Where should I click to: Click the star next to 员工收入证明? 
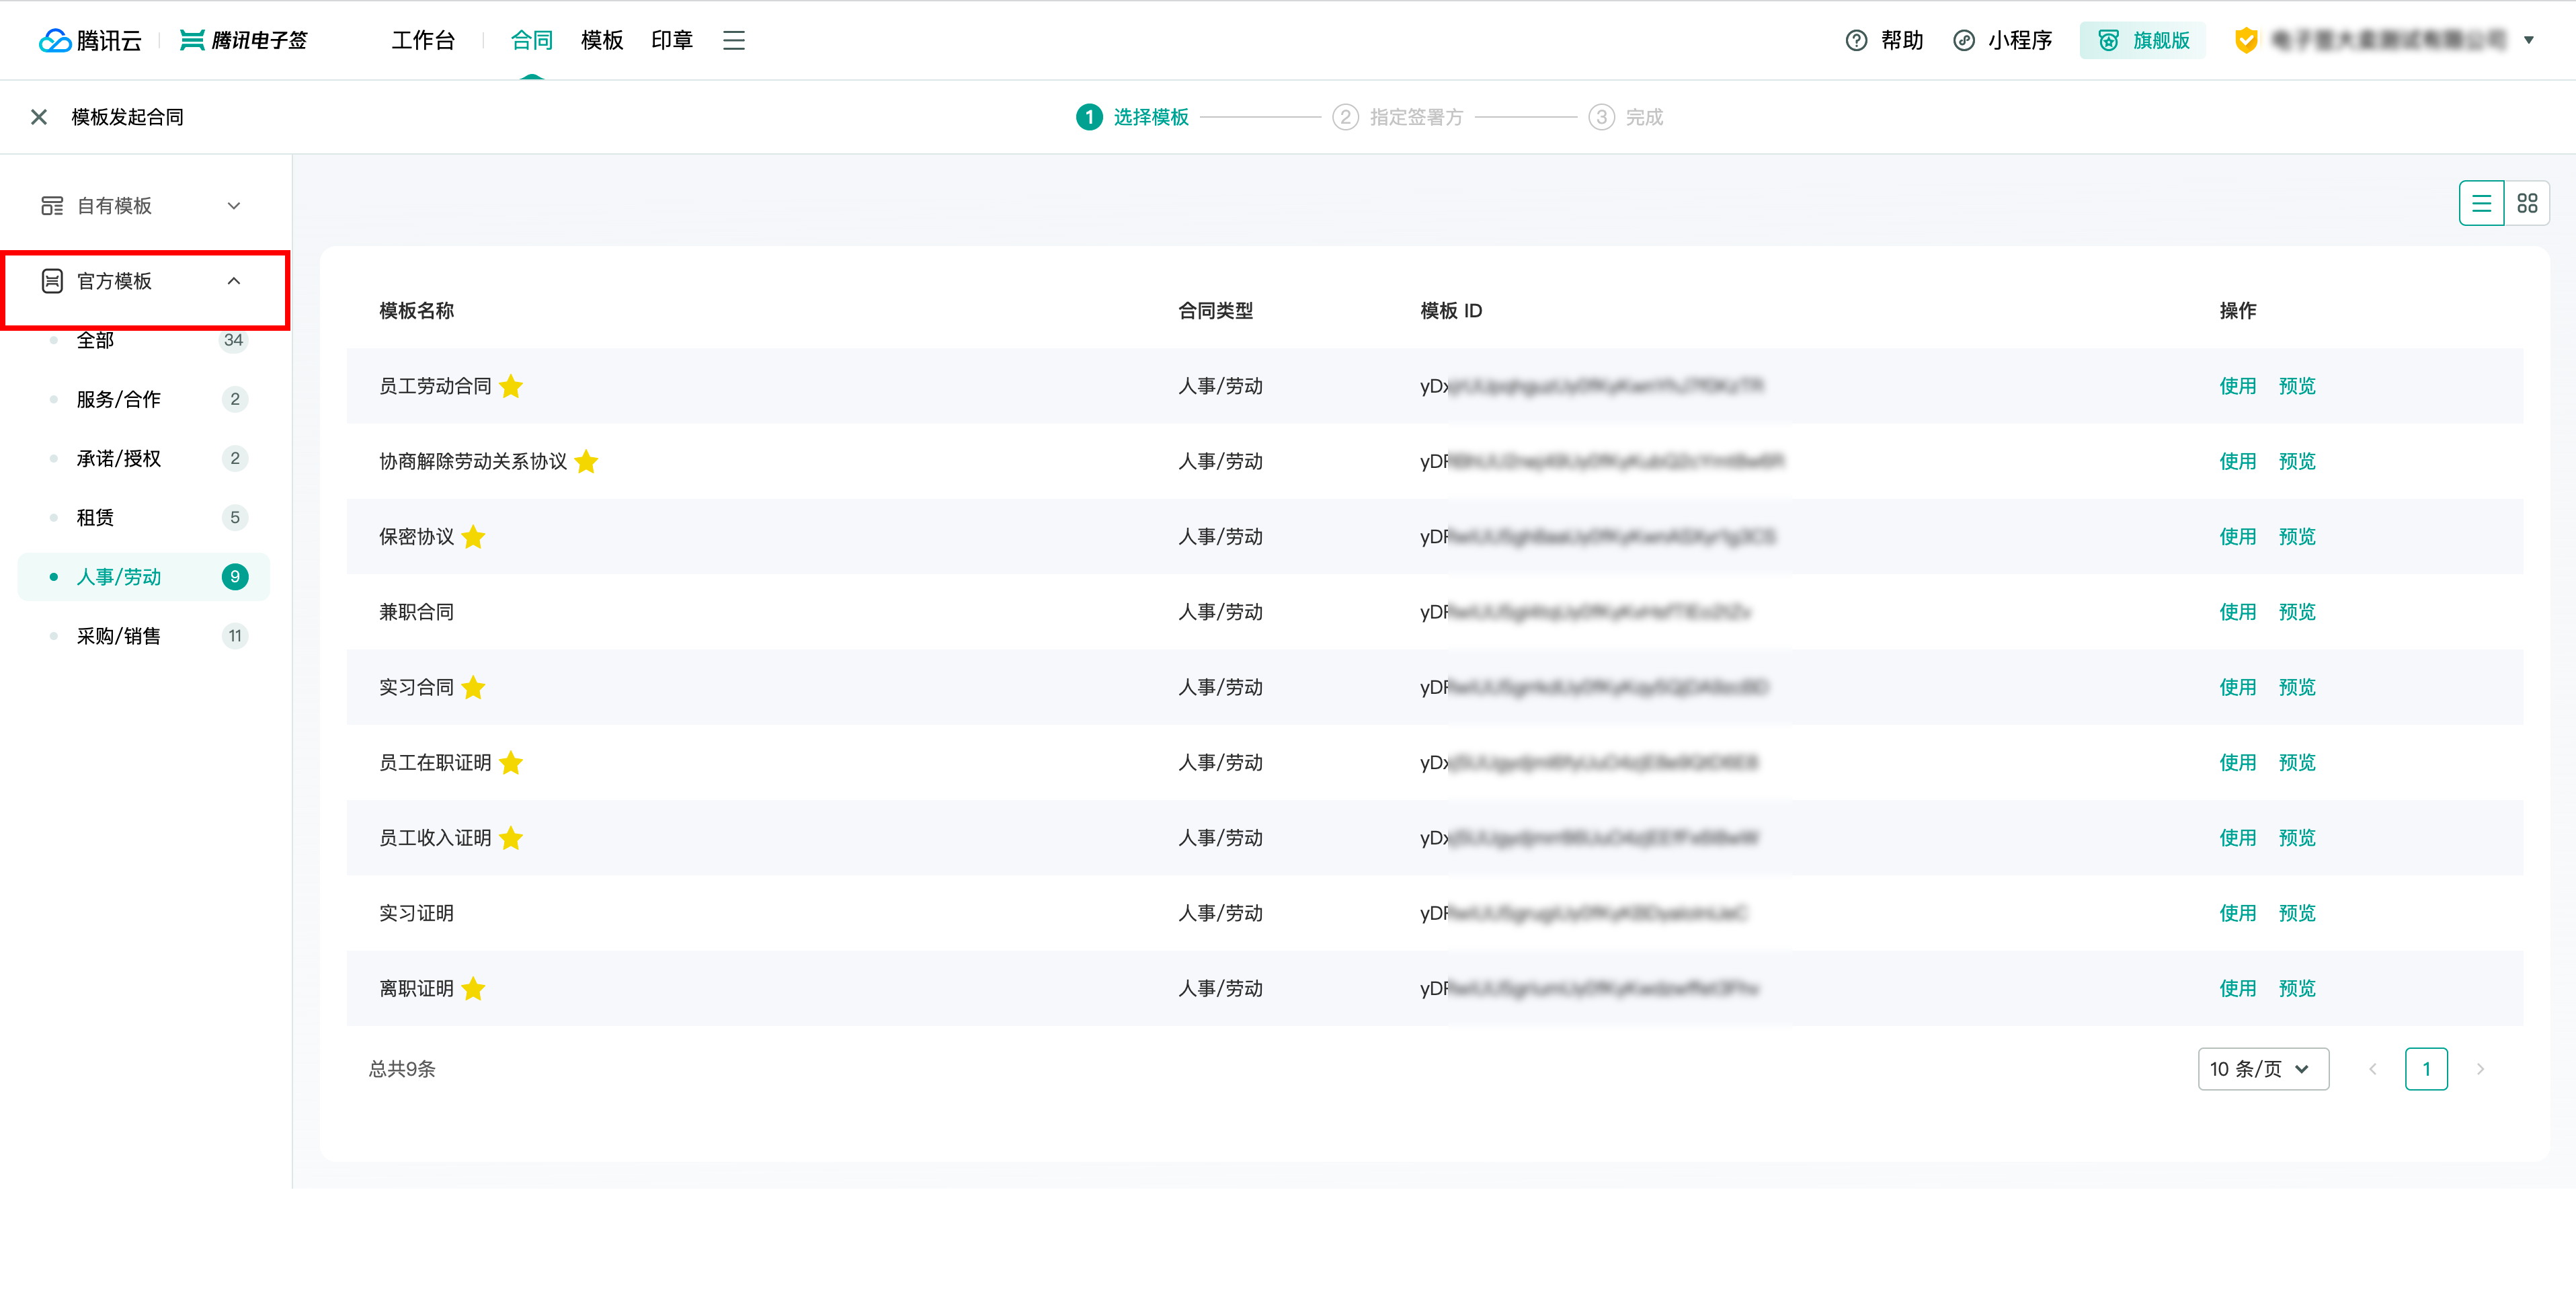pyautogui.click(x=511, y=838)
